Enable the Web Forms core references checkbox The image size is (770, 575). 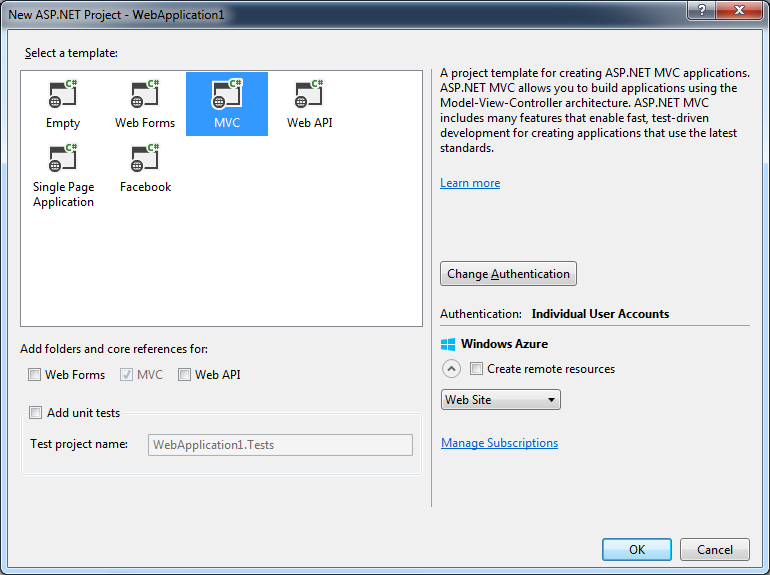click(35, 375)
